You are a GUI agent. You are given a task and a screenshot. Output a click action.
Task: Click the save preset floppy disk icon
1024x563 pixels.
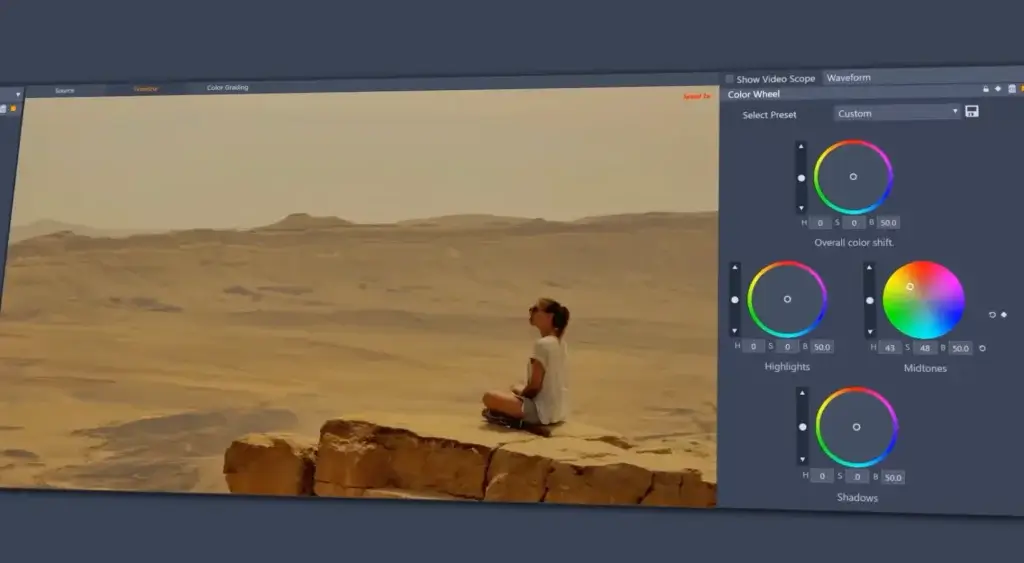pyautogui.click(x=972, y=112)
